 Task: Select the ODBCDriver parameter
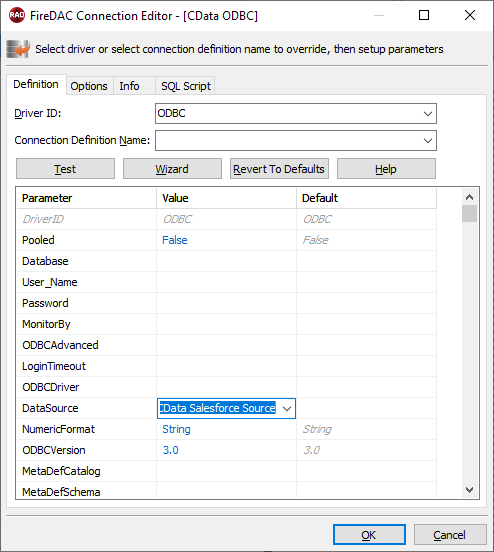click(x=51, y=387)
